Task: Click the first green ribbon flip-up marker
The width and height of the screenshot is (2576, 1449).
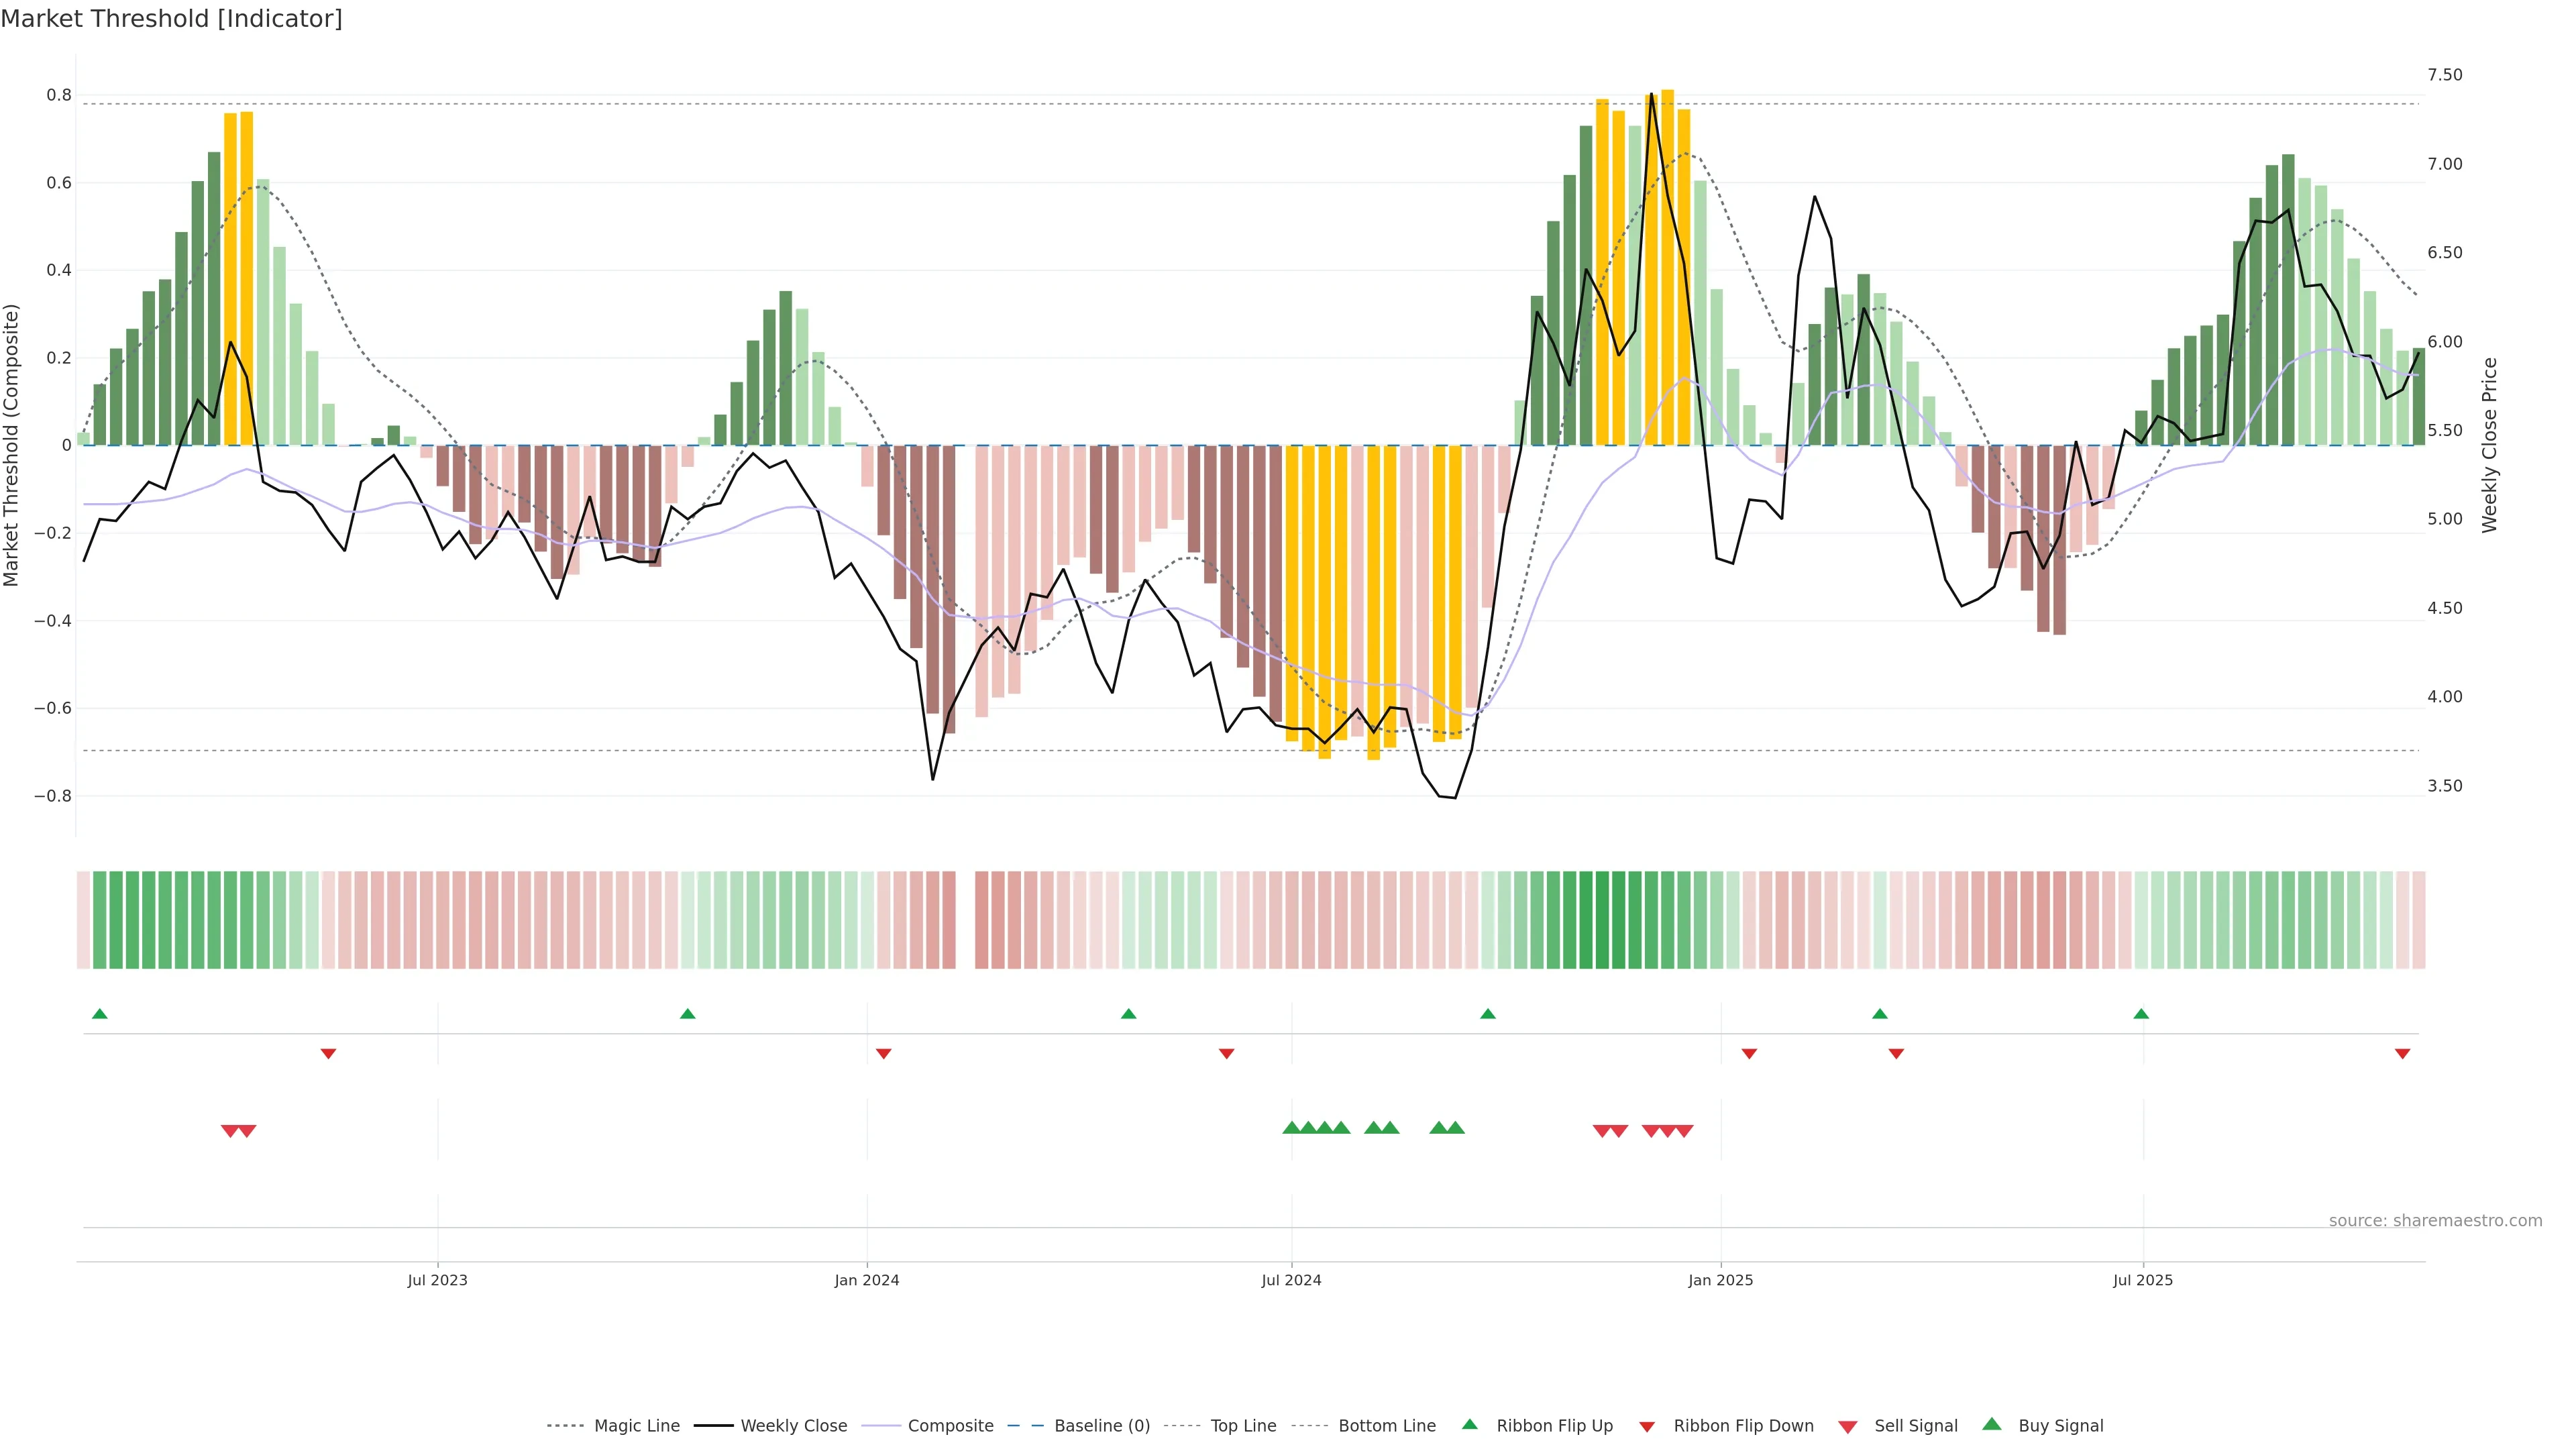Action: (x=99, y=1014)
